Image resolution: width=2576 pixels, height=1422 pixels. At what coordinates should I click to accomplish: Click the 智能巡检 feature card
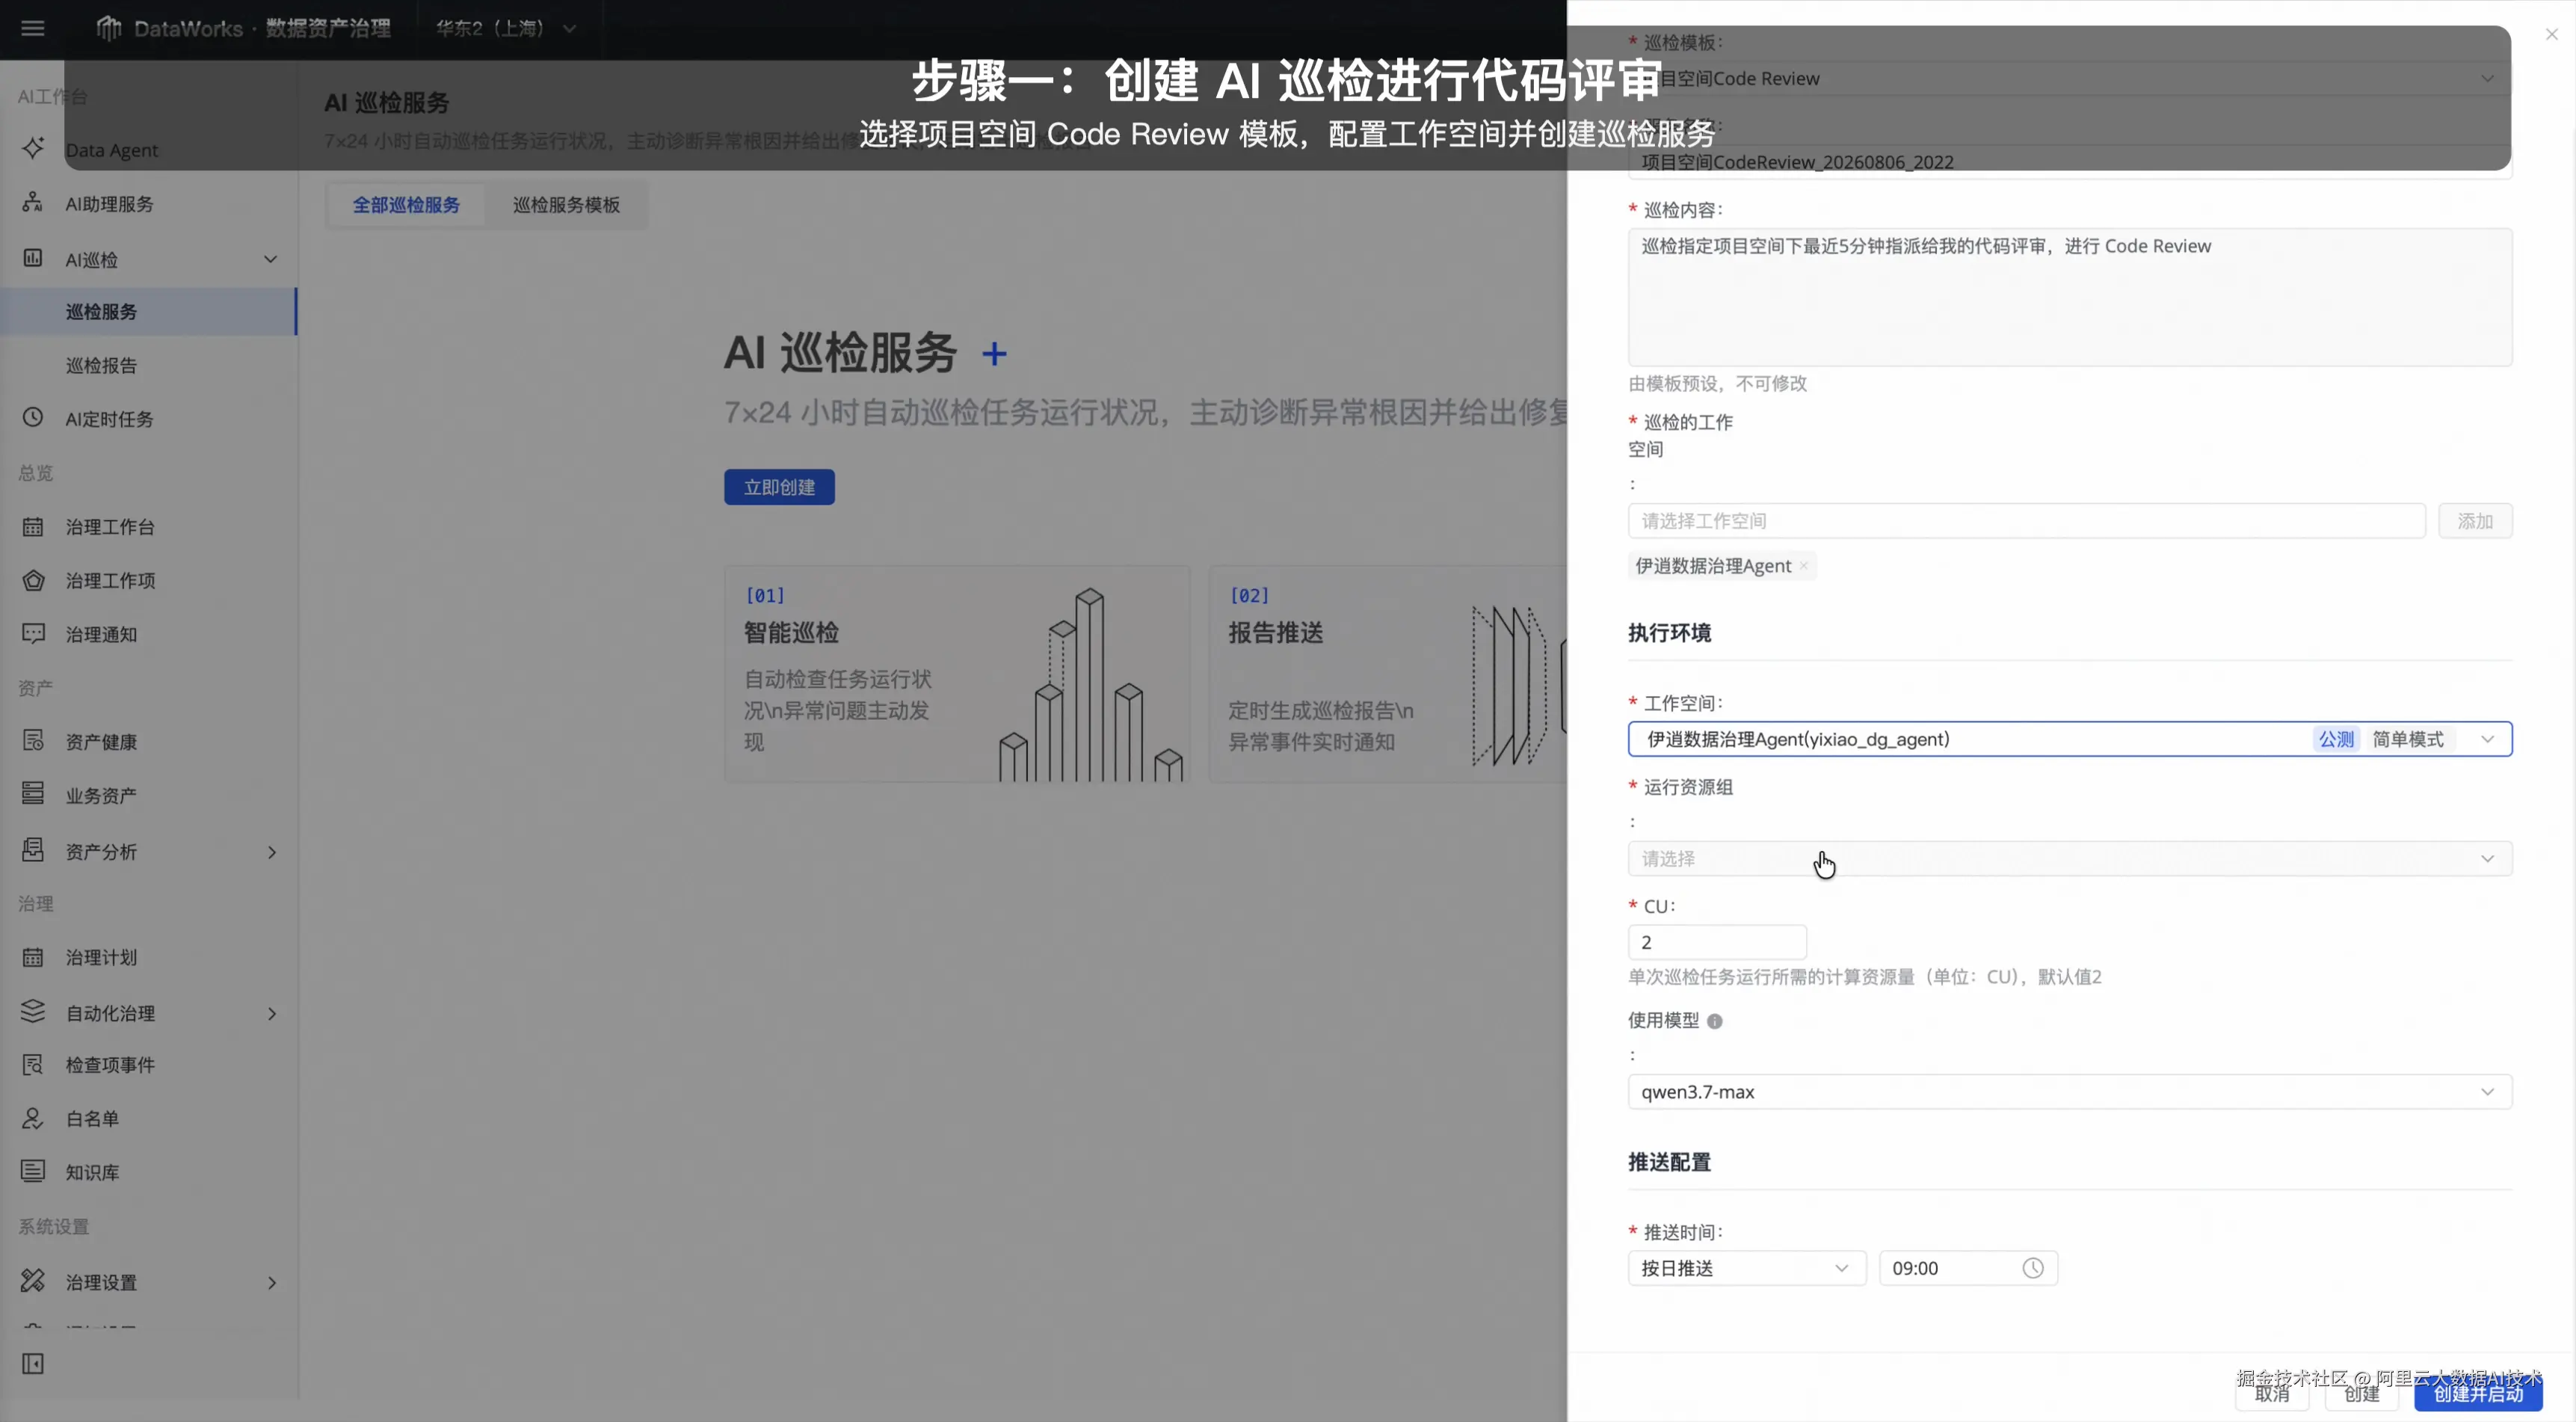click(957, 673)
